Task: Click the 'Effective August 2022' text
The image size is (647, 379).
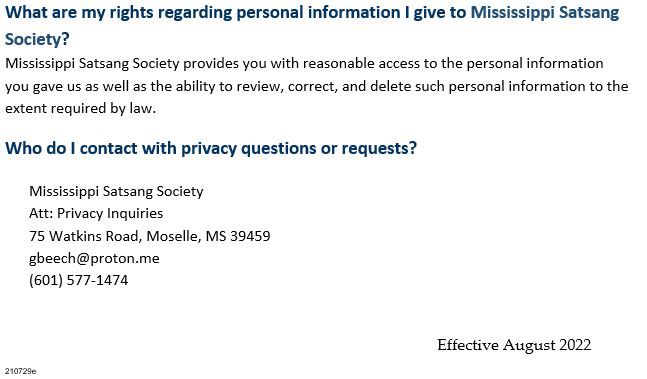Action: (x=514, y=345)
